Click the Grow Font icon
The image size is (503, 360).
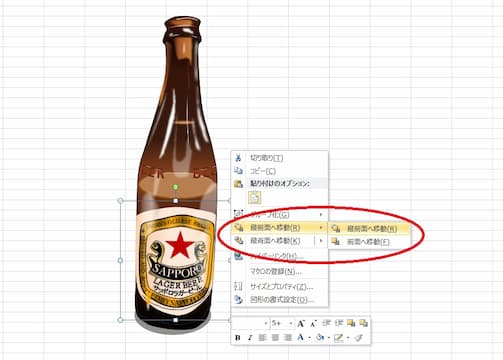click(x=301, y=323)
